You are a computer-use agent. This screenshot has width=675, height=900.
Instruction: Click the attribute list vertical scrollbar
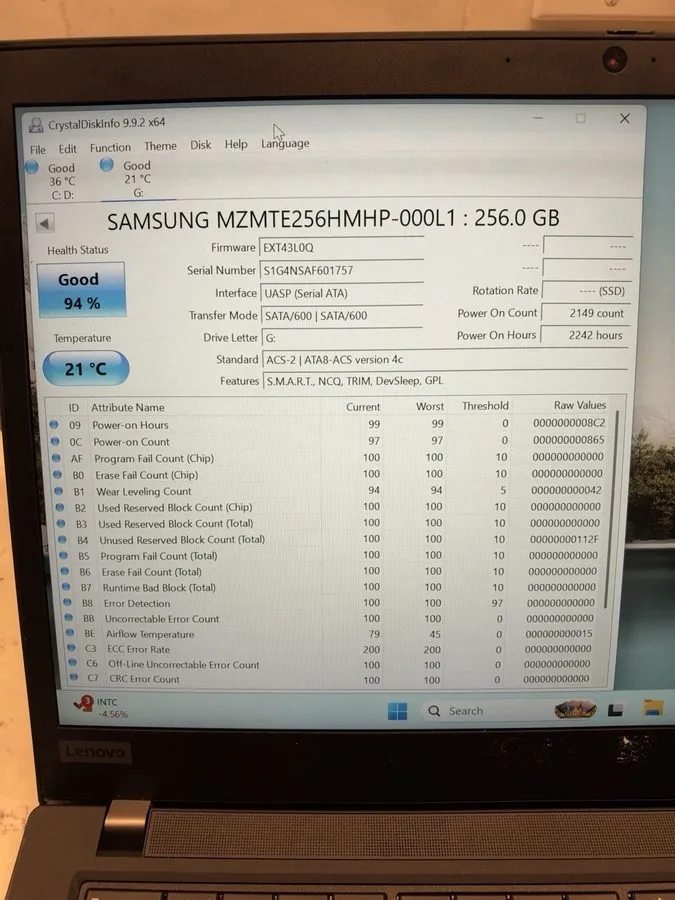click(612, 511)
